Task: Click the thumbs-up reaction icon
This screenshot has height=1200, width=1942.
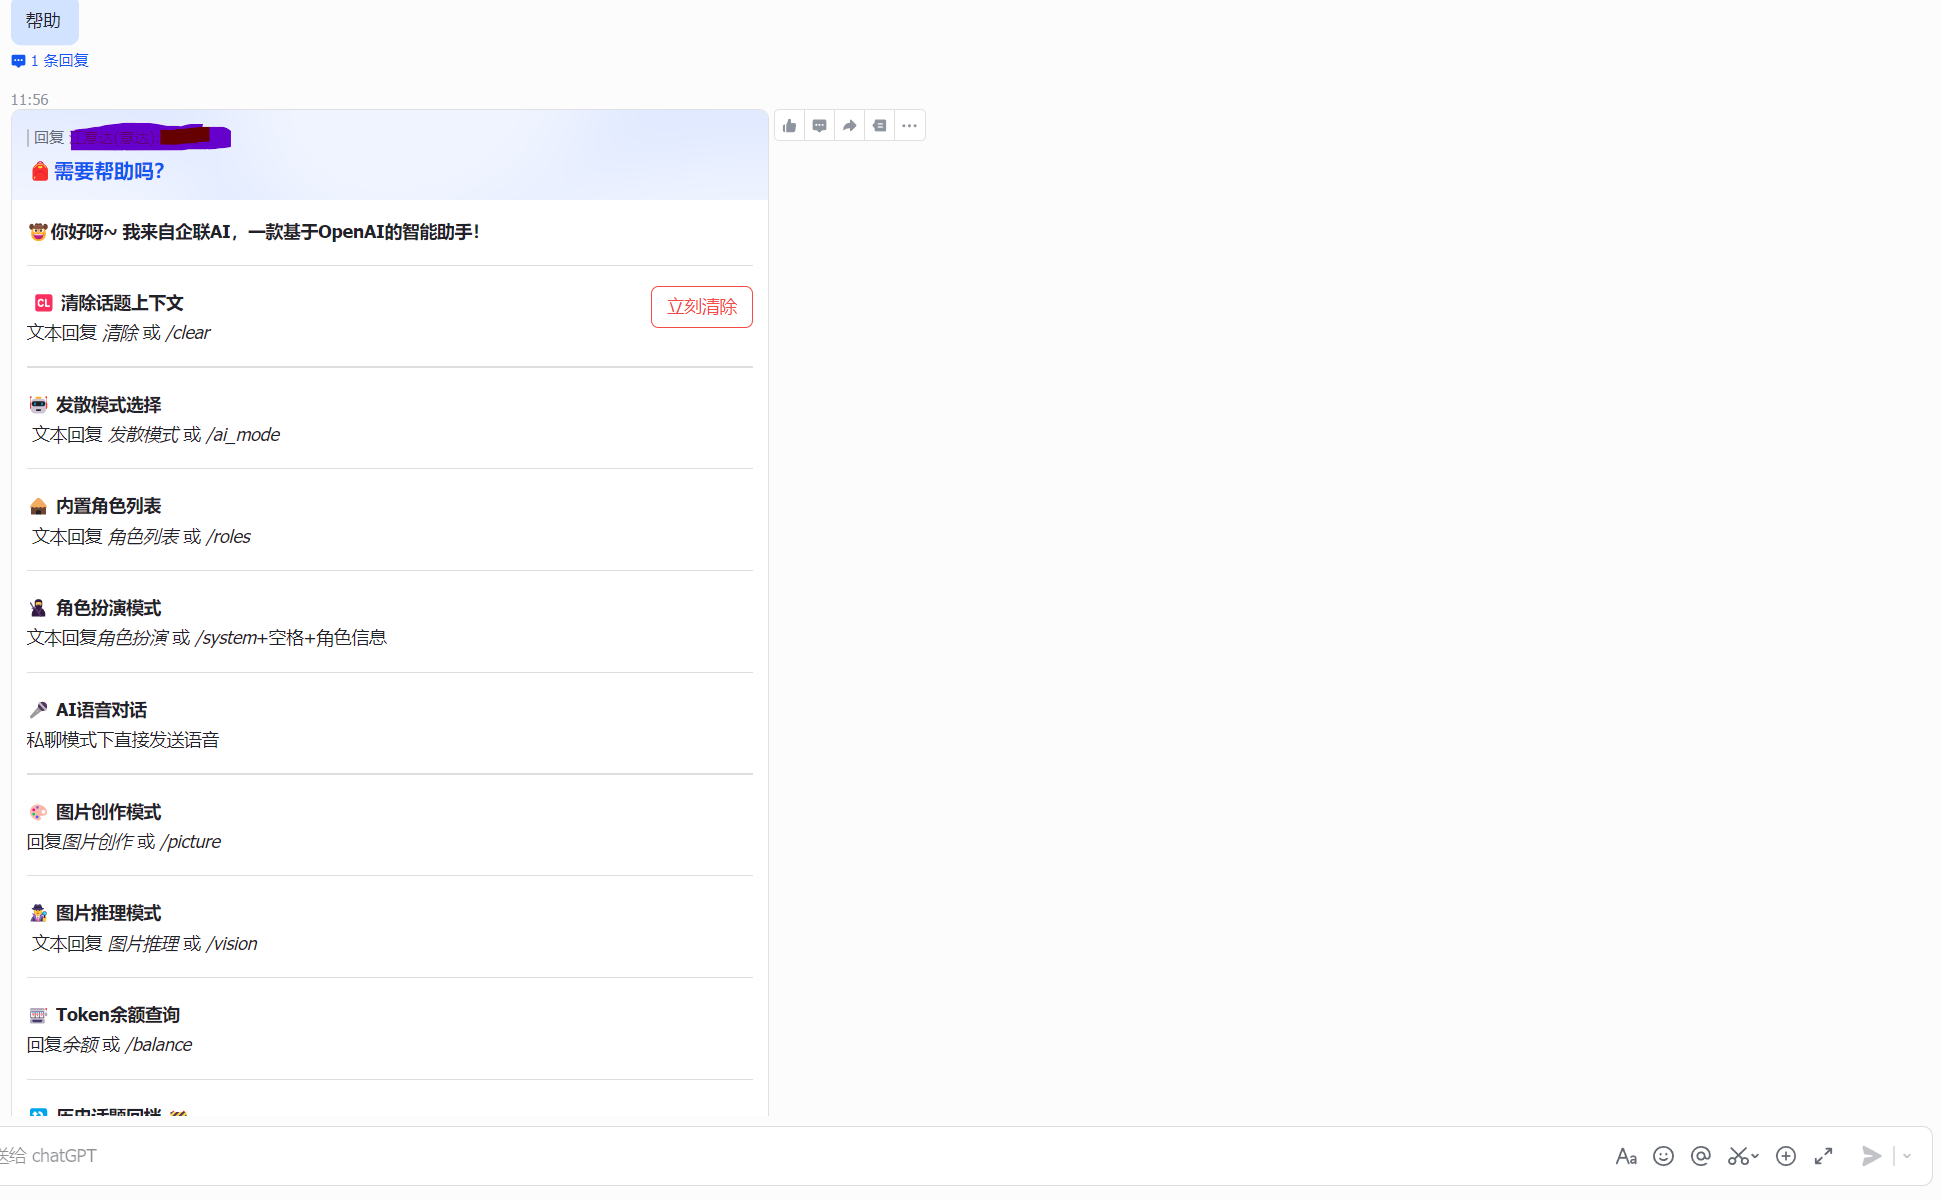Action: point(790,126)
